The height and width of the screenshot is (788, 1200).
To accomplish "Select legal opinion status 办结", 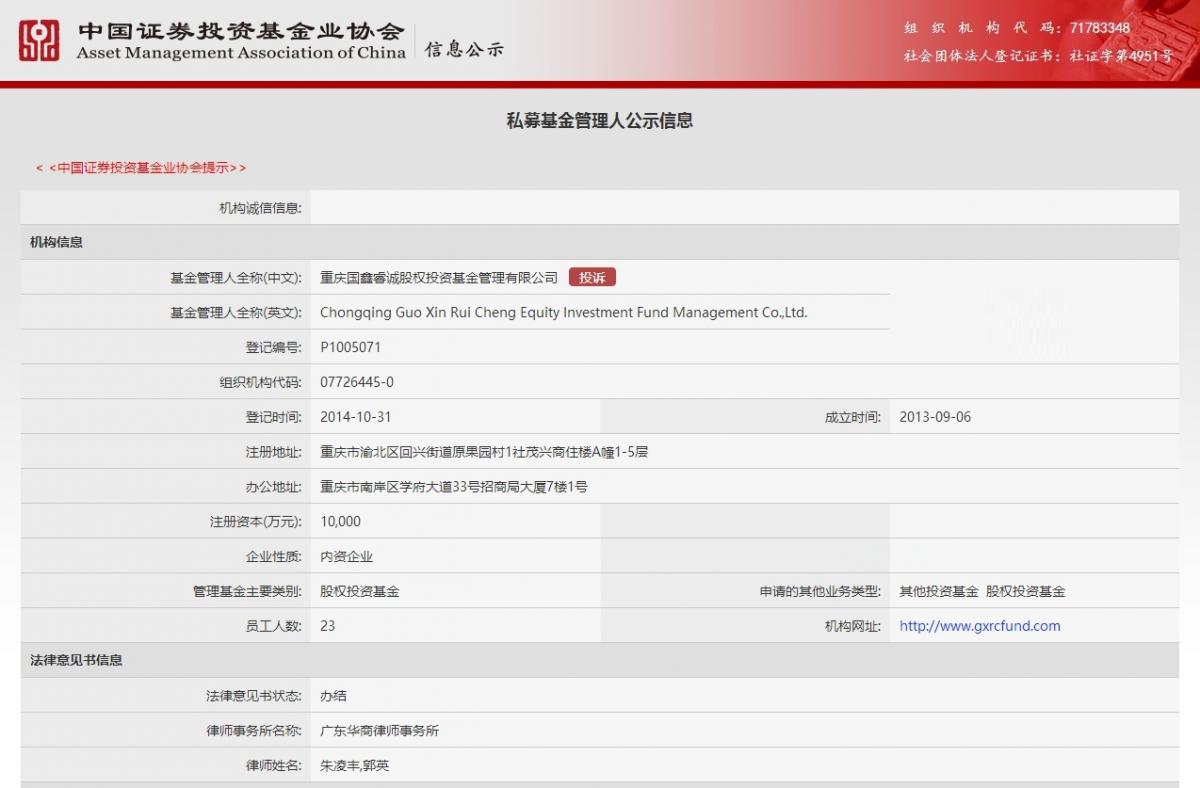I will click(333, 696).
